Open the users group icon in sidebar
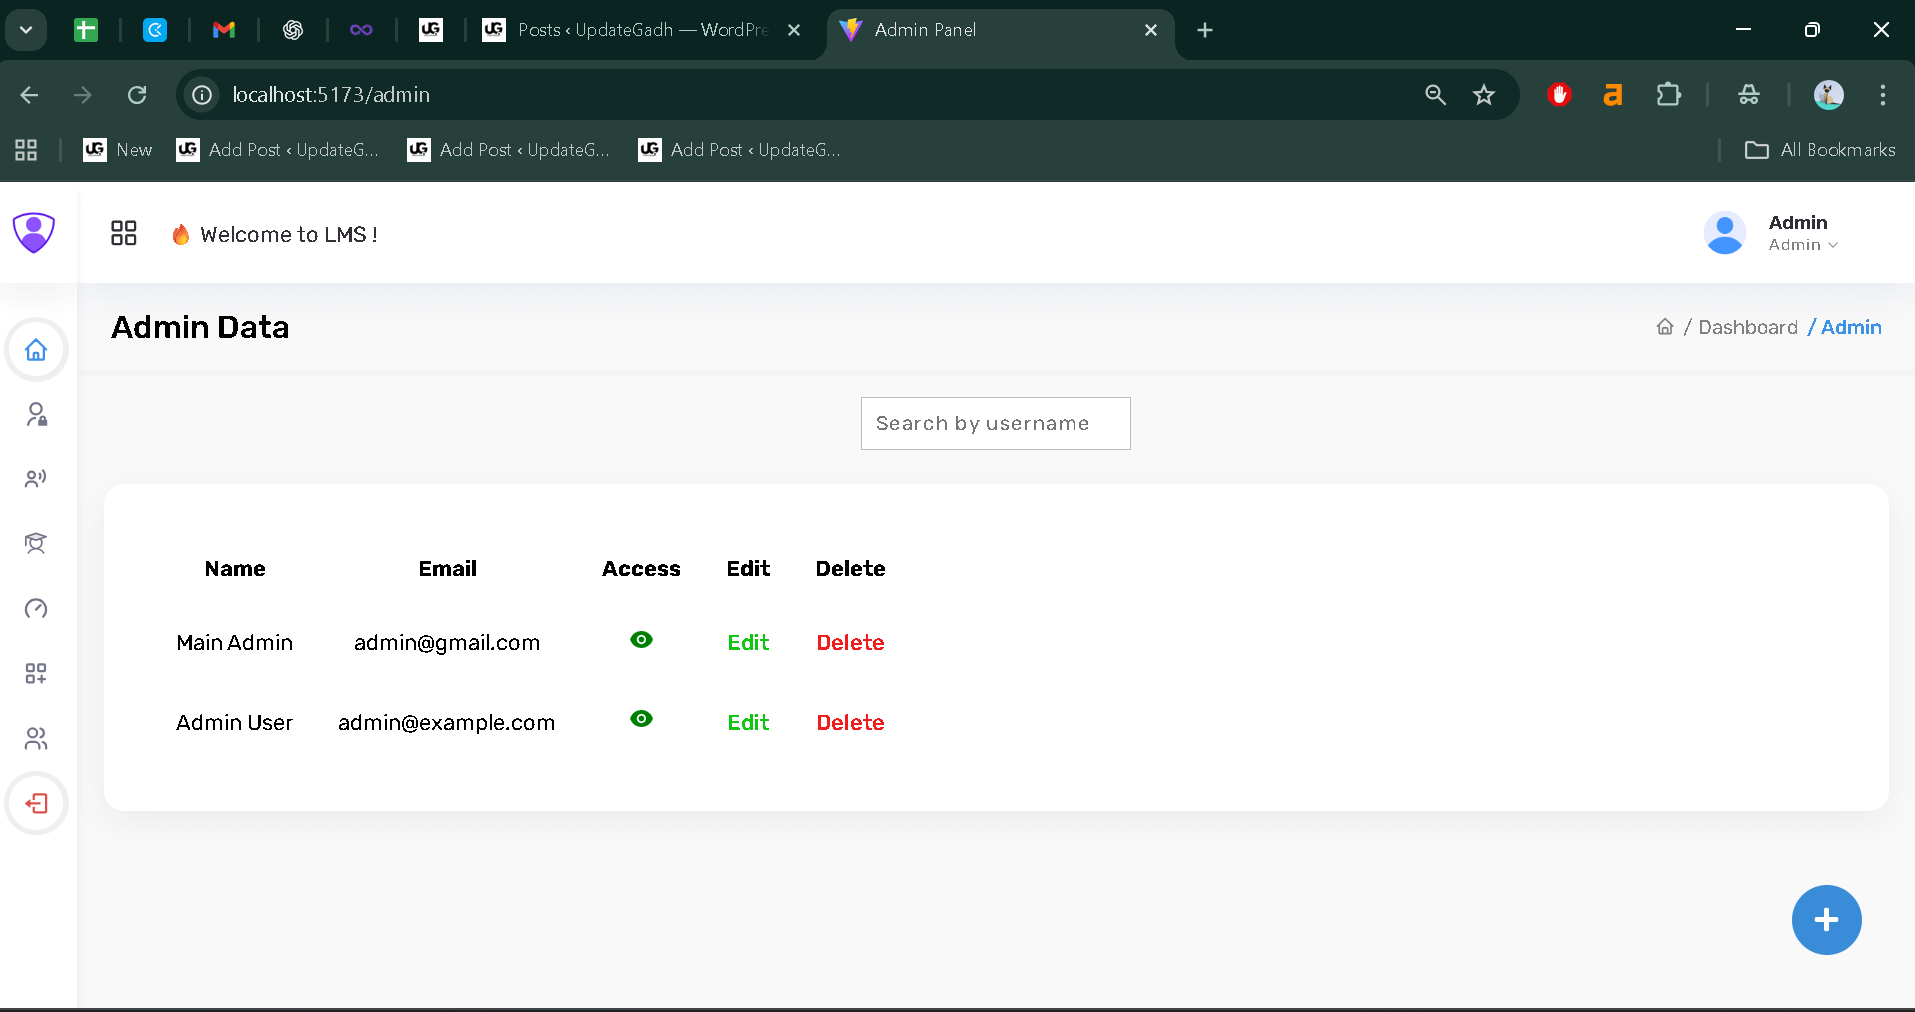This screenshot has height=1012, width=1915. point(36,738)
